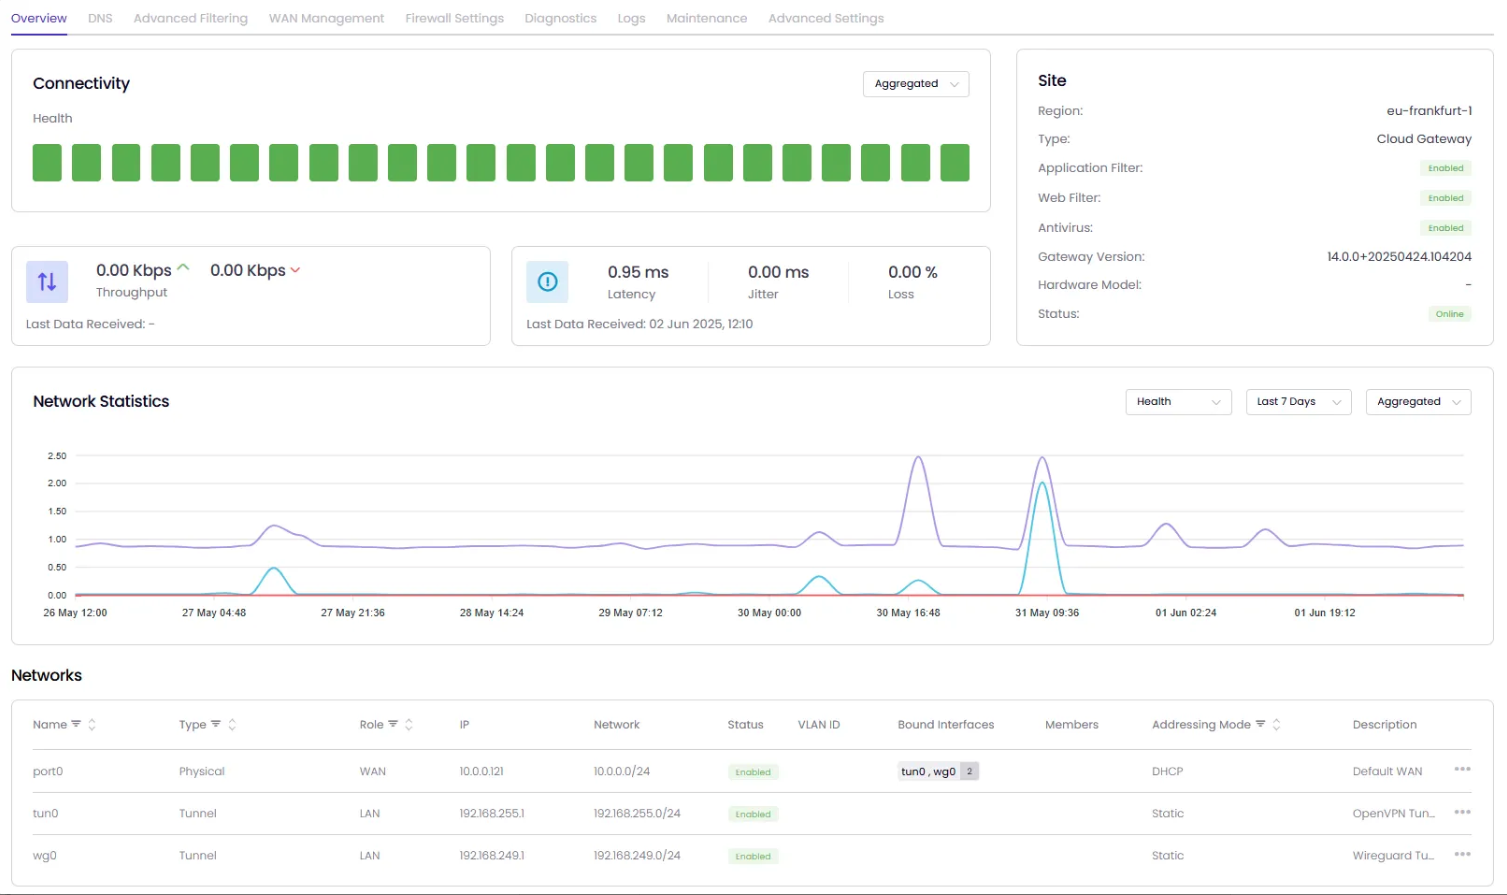Open the Logs tab
Screen dimensions: 1507x895
[x=631, y=18]
